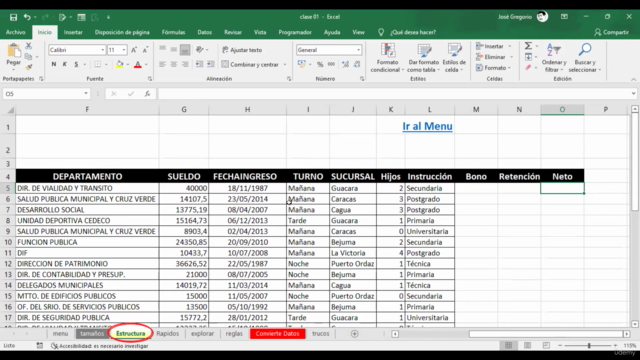Undo the last action
Viewport: 640px width, 360px height.
click(x=27, y=17)
